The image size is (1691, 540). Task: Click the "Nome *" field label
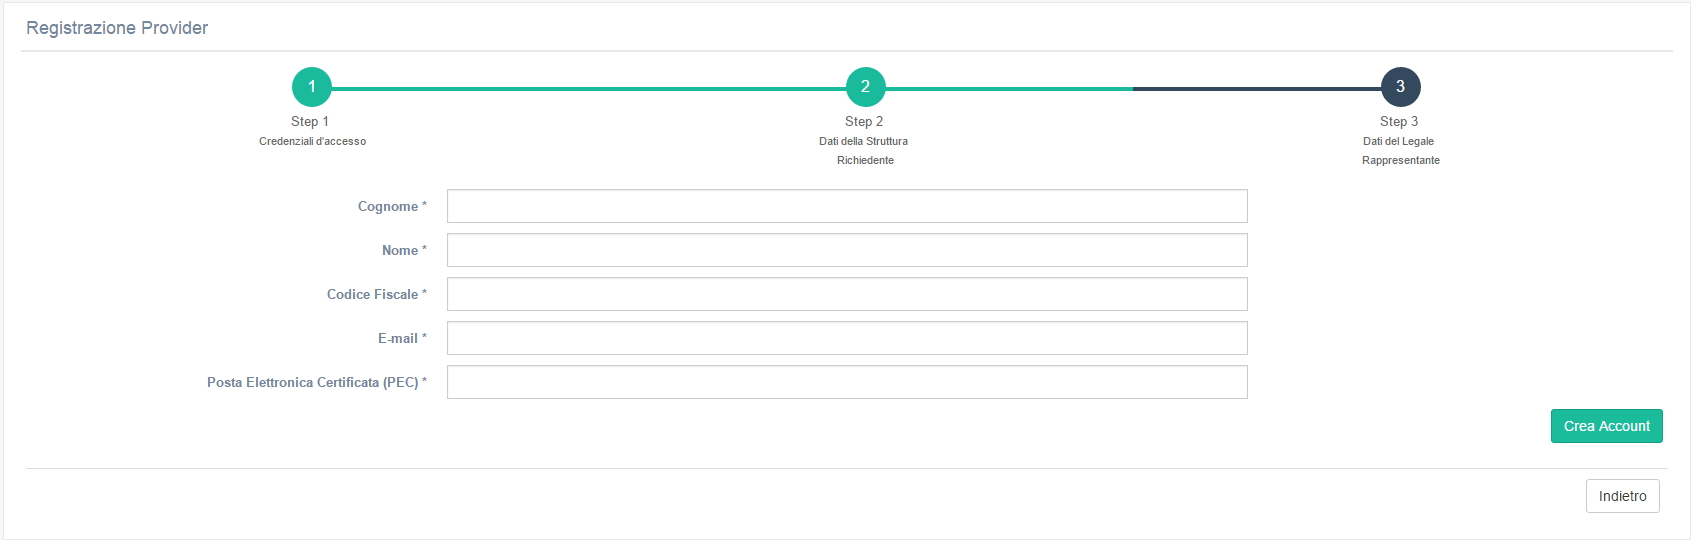[403, 250]
